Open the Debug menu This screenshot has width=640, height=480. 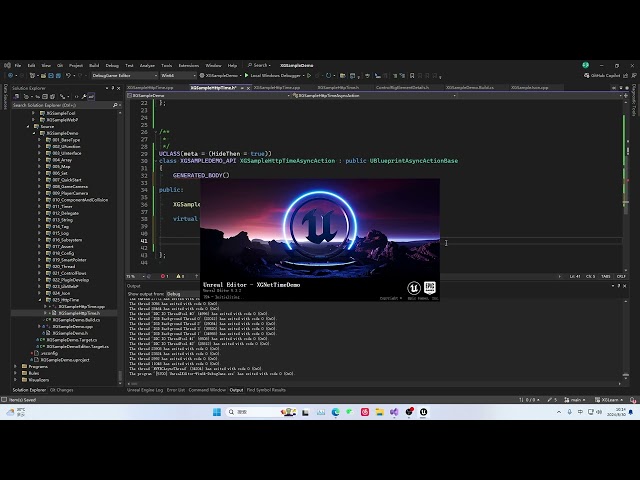[112, 65]
